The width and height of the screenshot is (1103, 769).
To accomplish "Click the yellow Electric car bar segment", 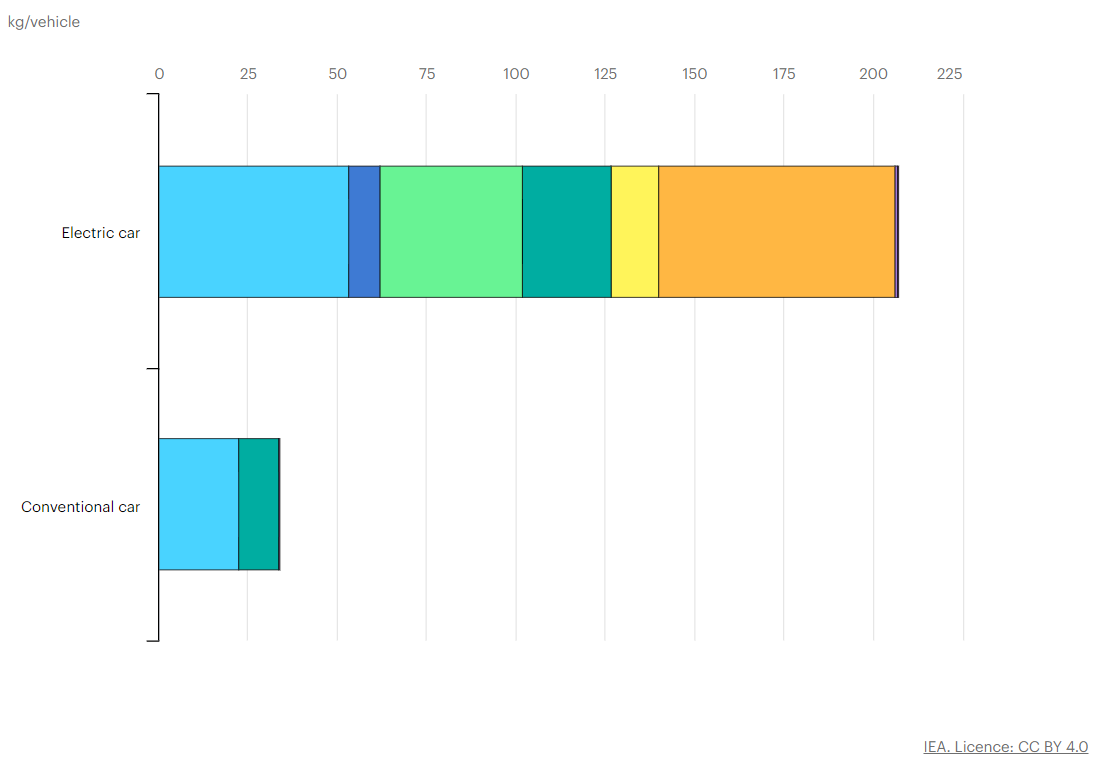I will (x=635, y=232).
